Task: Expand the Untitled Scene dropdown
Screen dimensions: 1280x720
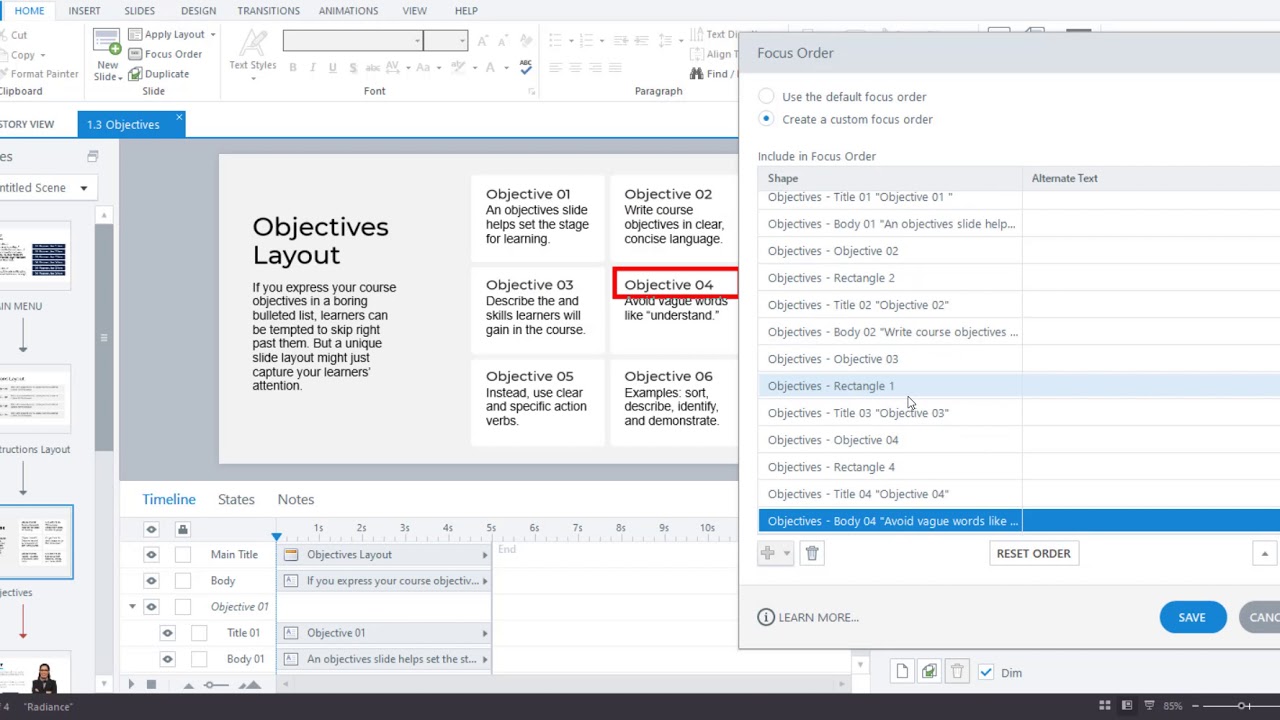Action: tap(84, 188)
